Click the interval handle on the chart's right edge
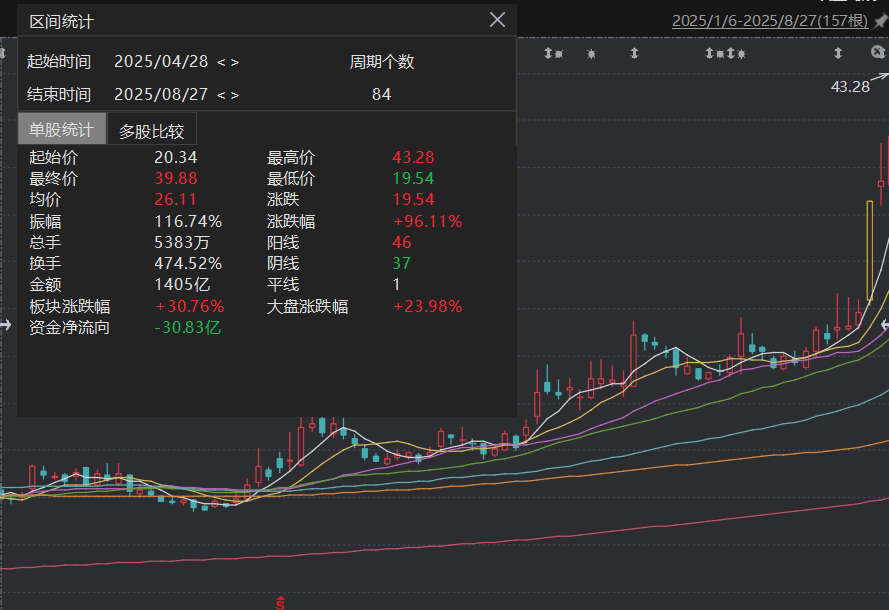Image resolution: width=889 pixels, height=610 pixels. click(x=884, y=325)
